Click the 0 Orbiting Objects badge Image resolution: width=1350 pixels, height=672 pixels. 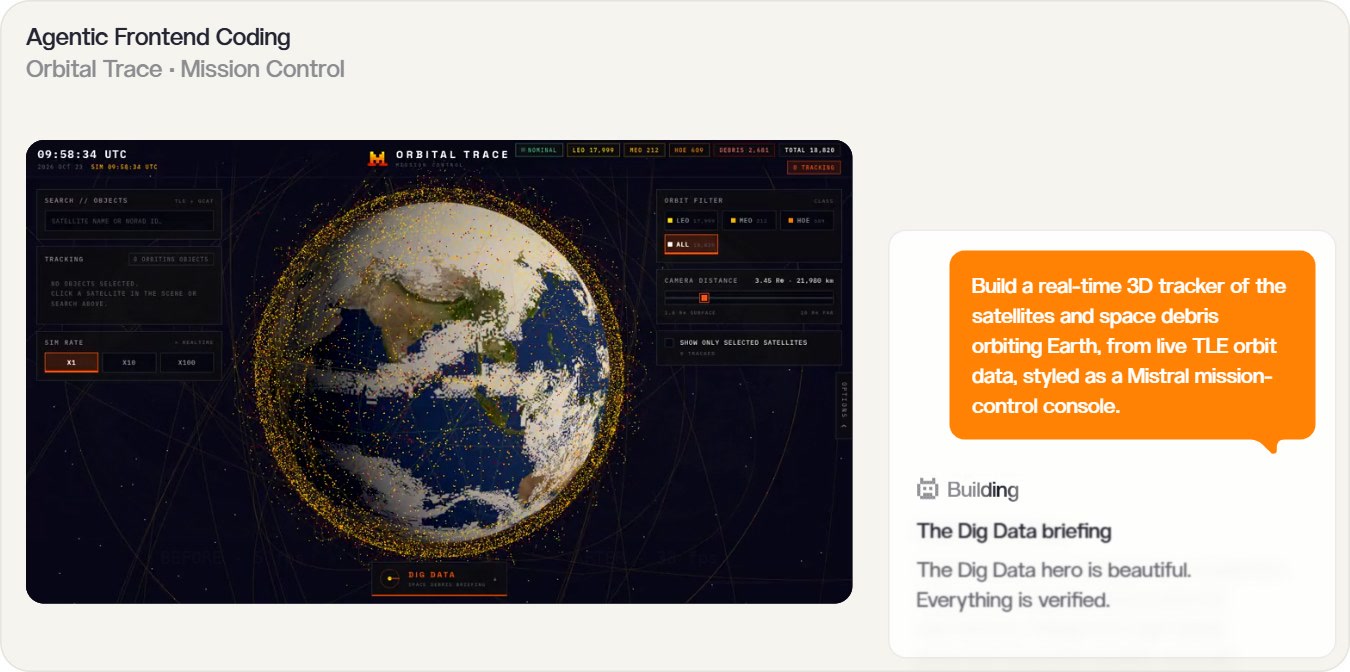click(x=171, y=259)
